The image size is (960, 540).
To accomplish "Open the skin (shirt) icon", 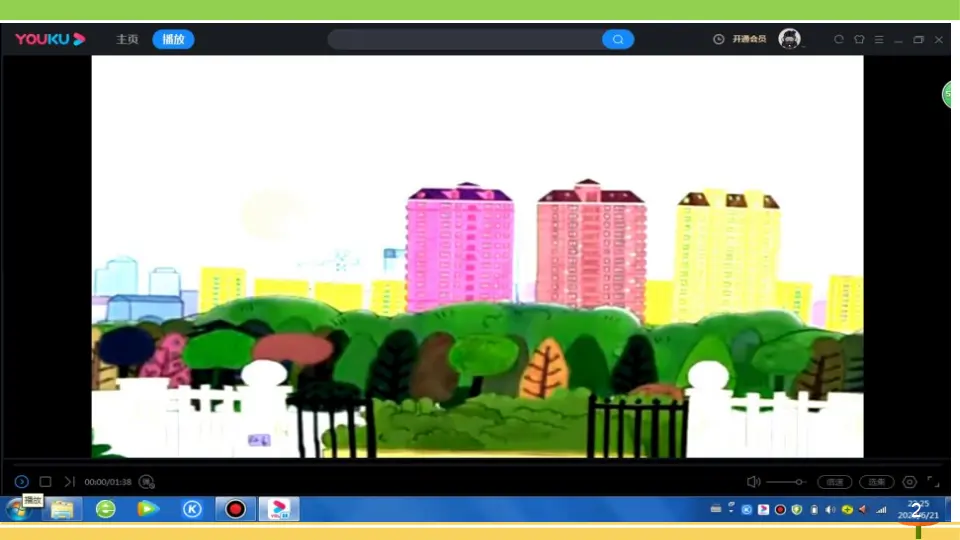I will tap(859, 39).
